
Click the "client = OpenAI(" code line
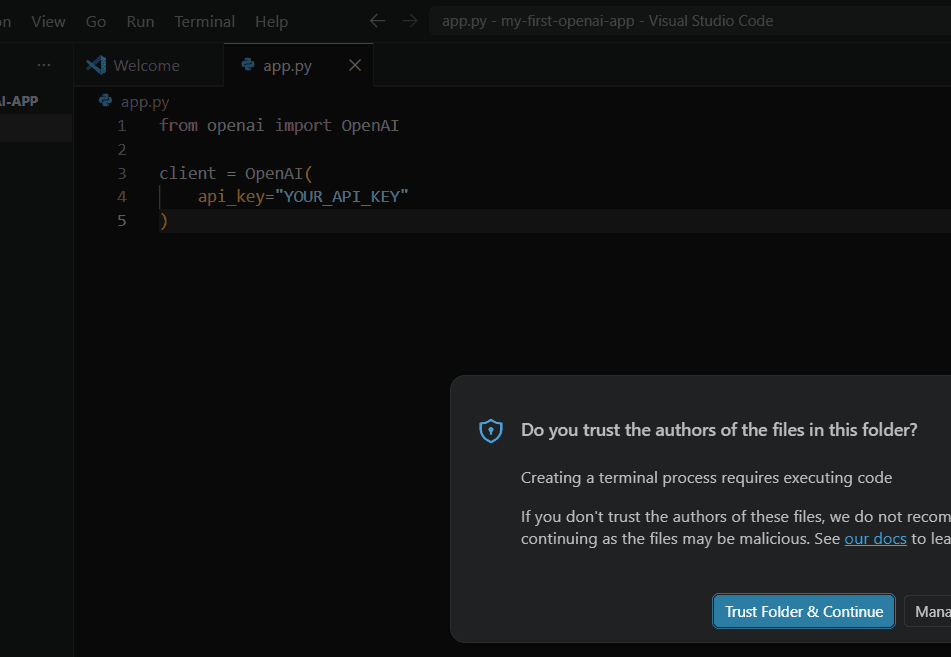pyautogui.click(x=236, y=174)
